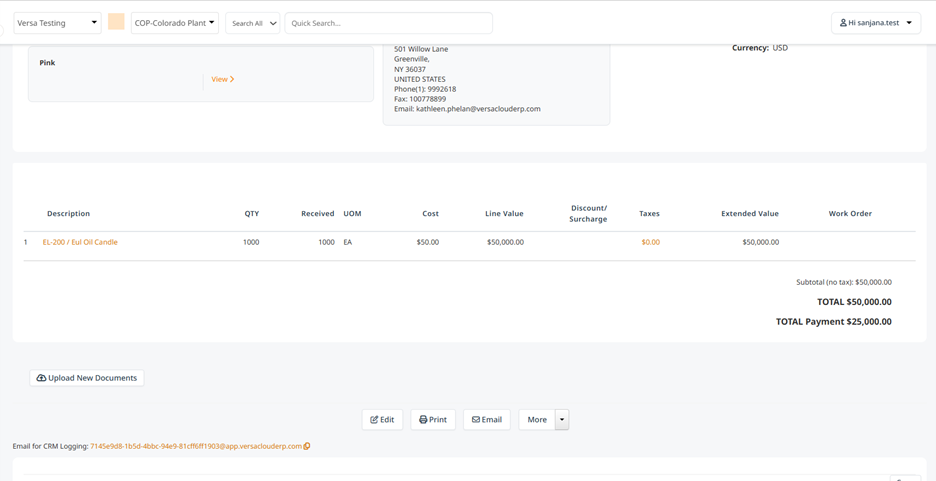This screenshot has width=936, height=481.
Task: Focus the Quick Search input field
Action: coord(389,23)
